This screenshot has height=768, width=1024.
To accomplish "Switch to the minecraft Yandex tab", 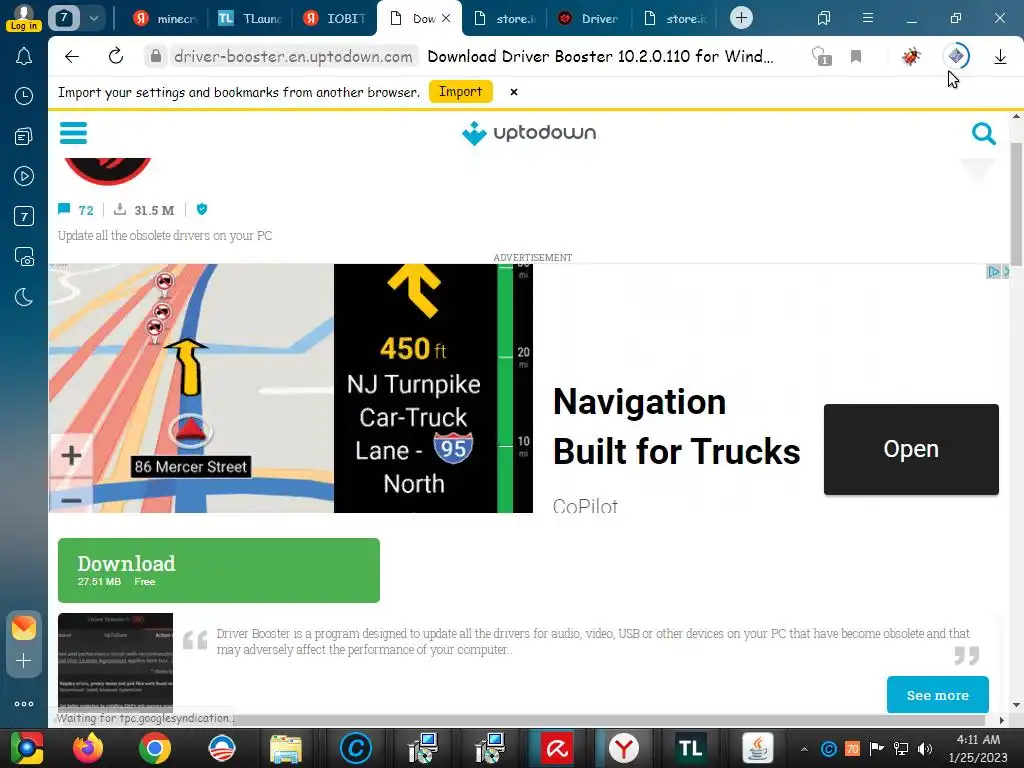I will (x=165, y=18).
